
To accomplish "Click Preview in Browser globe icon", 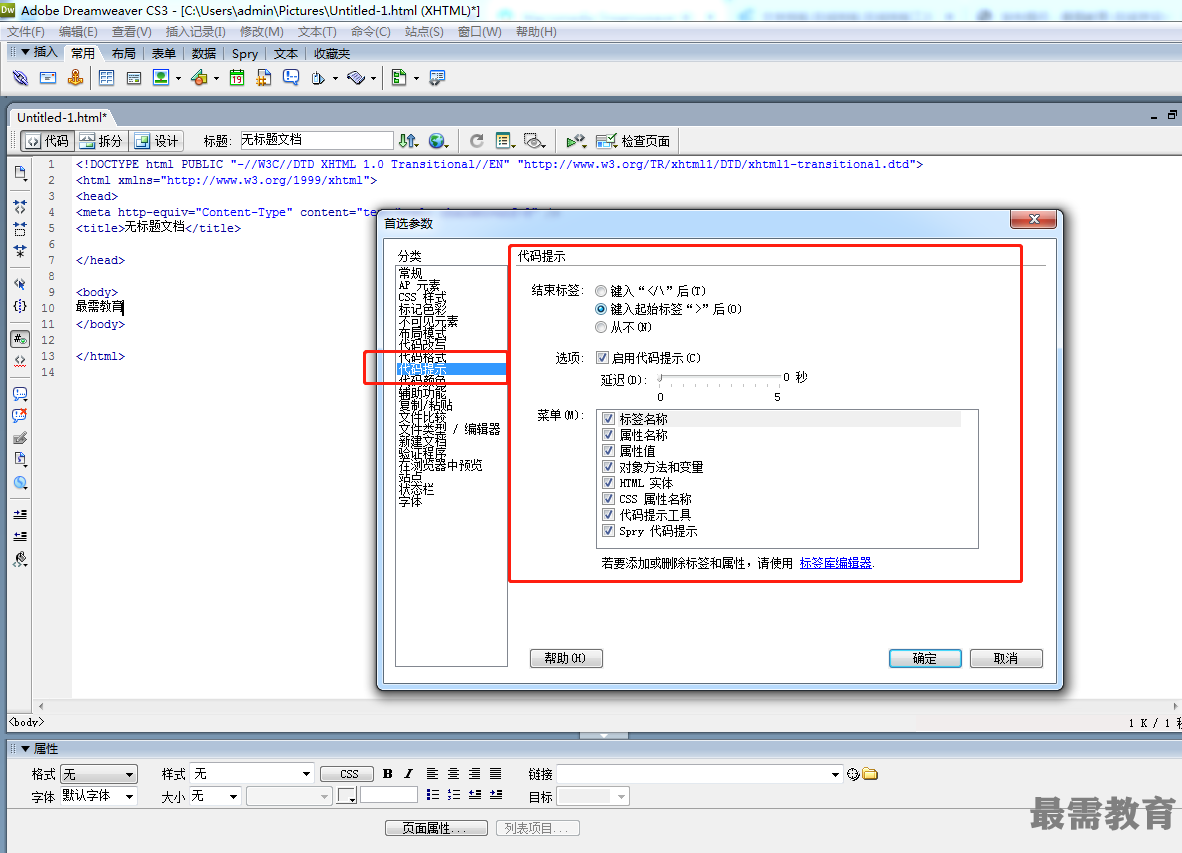I will coord(437,140).
